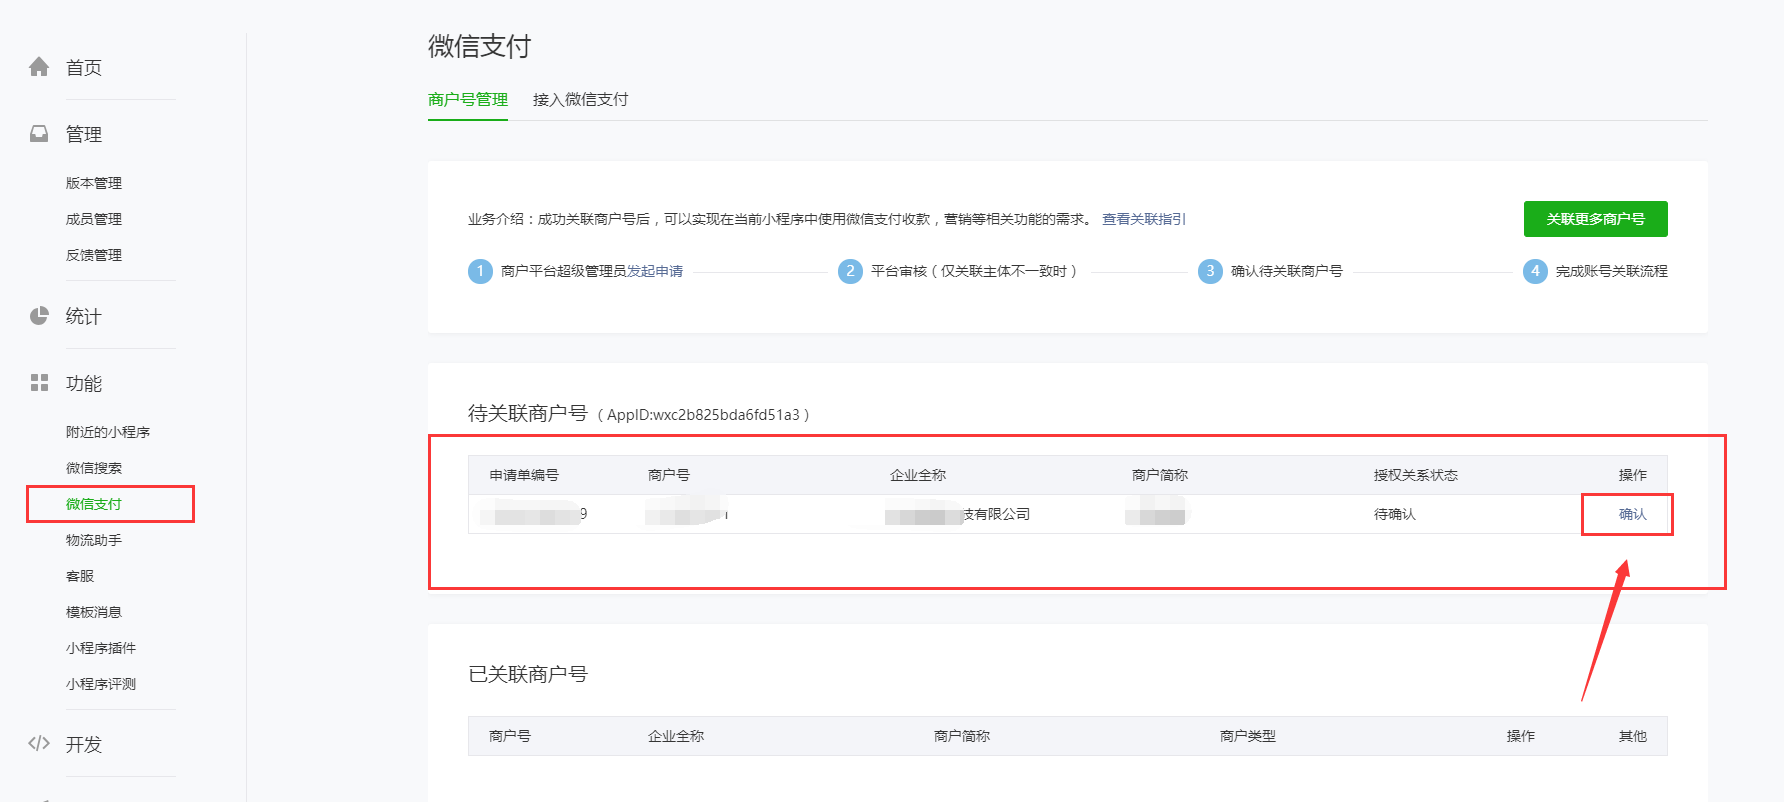Click step 2 text 平台审核
The width and height of the screenshot is (1784, 802).
(x=899, y=271)
